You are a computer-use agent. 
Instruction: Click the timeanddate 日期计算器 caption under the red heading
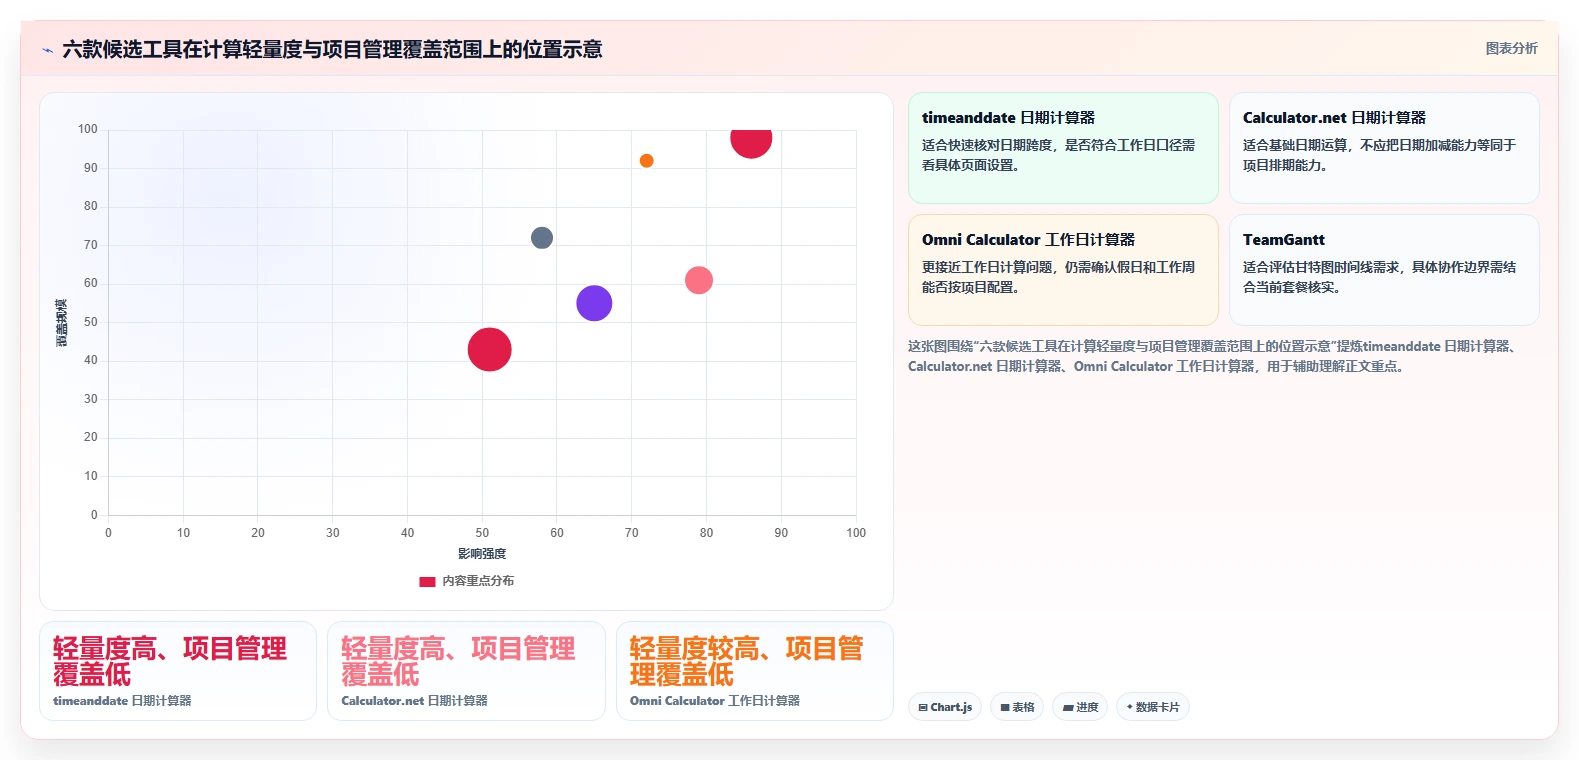click(122, 701)
